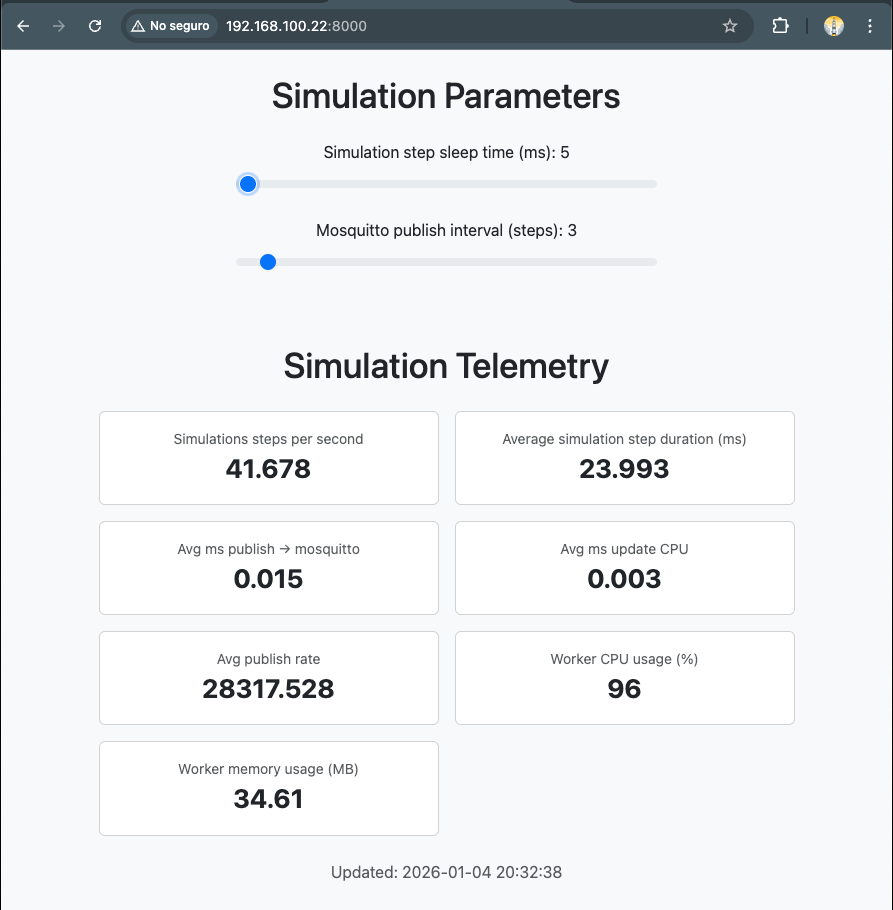Image resolution: width=893 pixels, height=910 pixels.
Task: Select the Avg ms update CPU card
Action: click(x=624, y=567)
